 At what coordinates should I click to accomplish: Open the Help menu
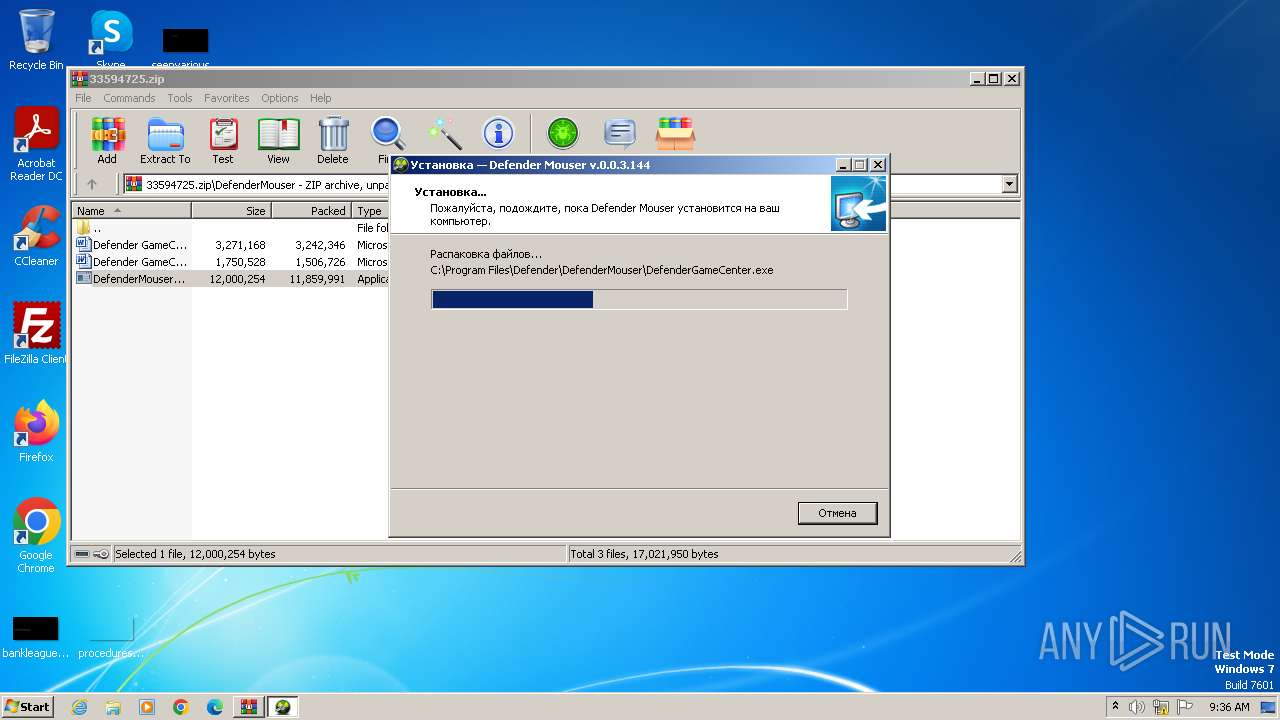pyautogui.click(x=320, y=98)
